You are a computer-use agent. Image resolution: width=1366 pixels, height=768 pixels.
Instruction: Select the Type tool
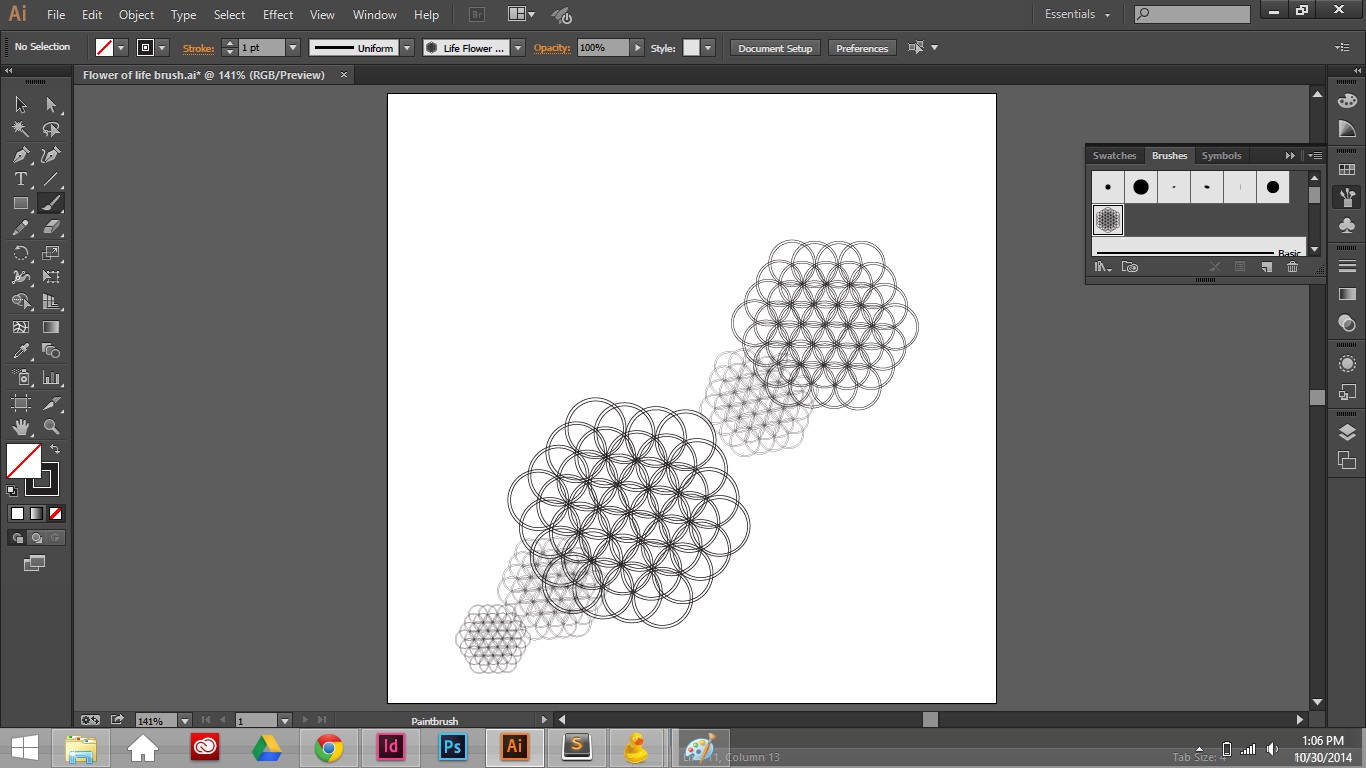pyautogui.click(x=18, y=179)
